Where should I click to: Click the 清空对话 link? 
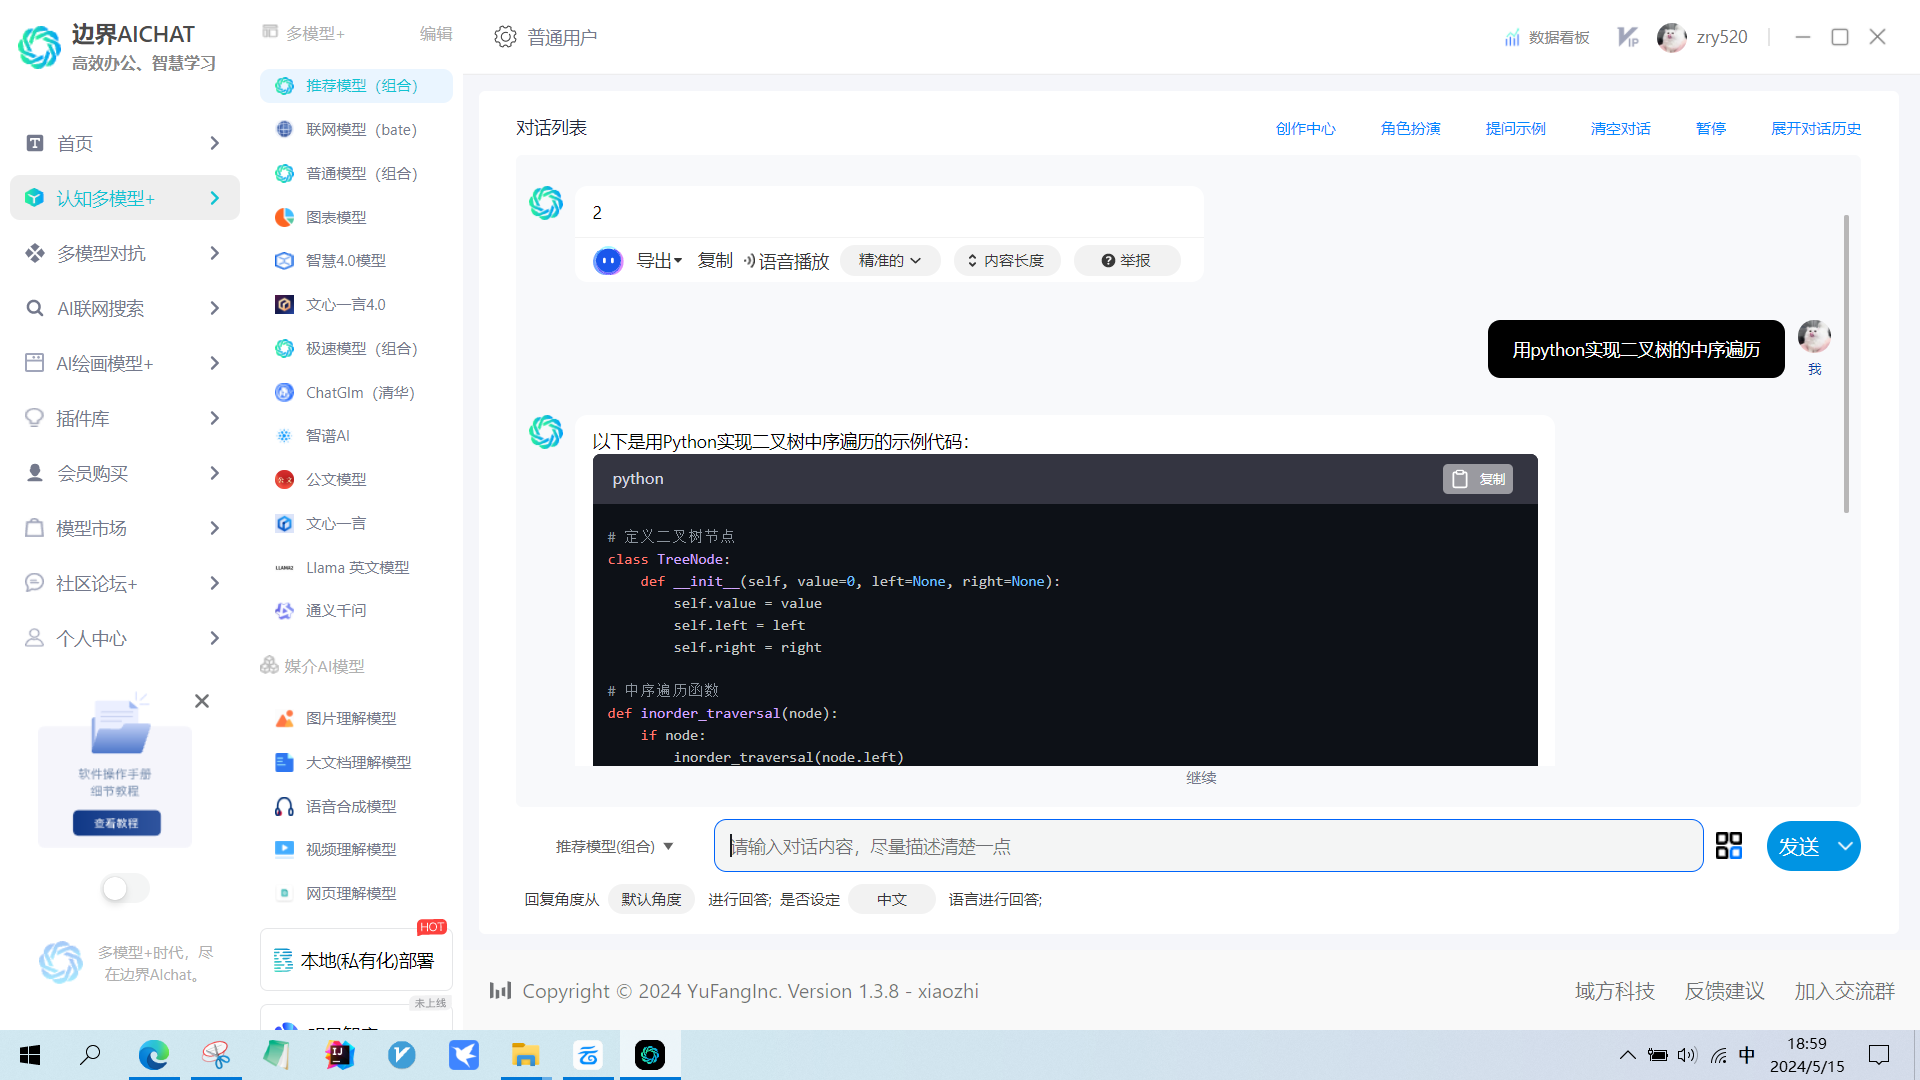[x=1620, y=128]
